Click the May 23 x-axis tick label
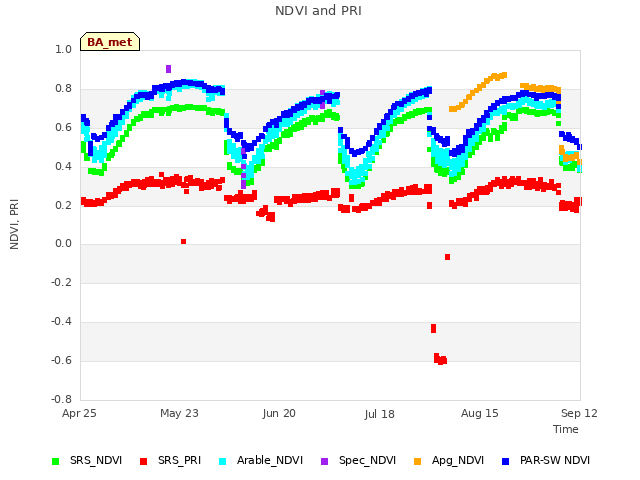 (x=179, y=413)
